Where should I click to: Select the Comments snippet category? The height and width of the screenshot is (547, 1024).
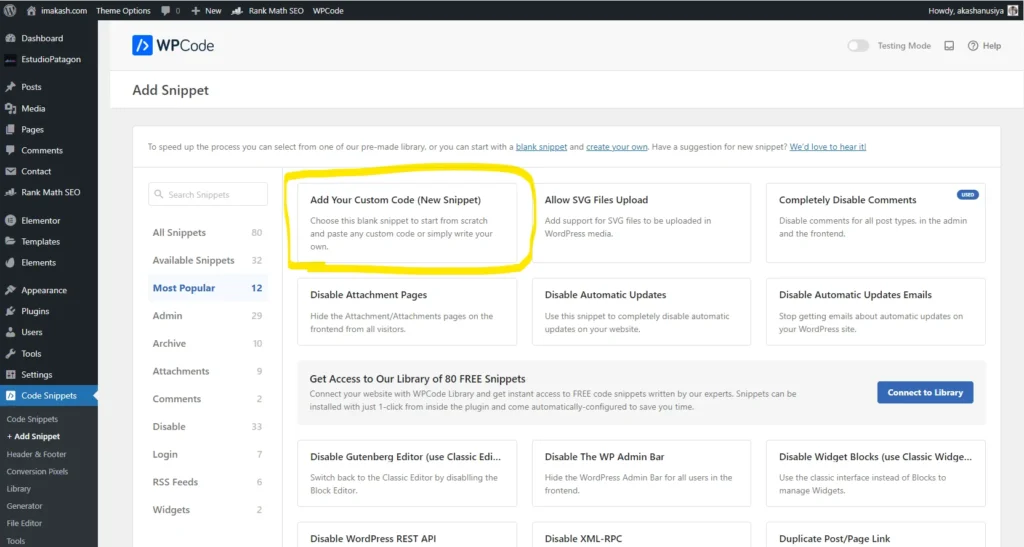[207, 399]
